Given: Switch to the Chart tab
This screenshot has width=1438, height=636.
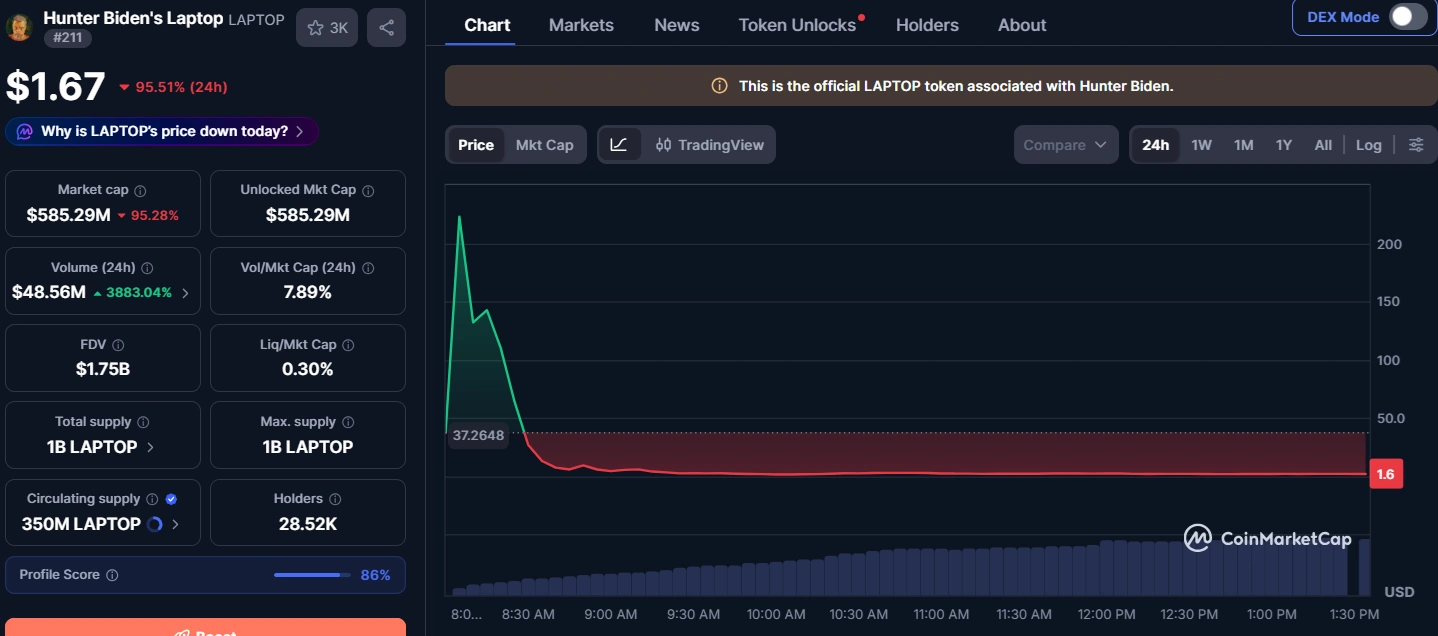Looking at the screenshot, I should coord(487,25).
